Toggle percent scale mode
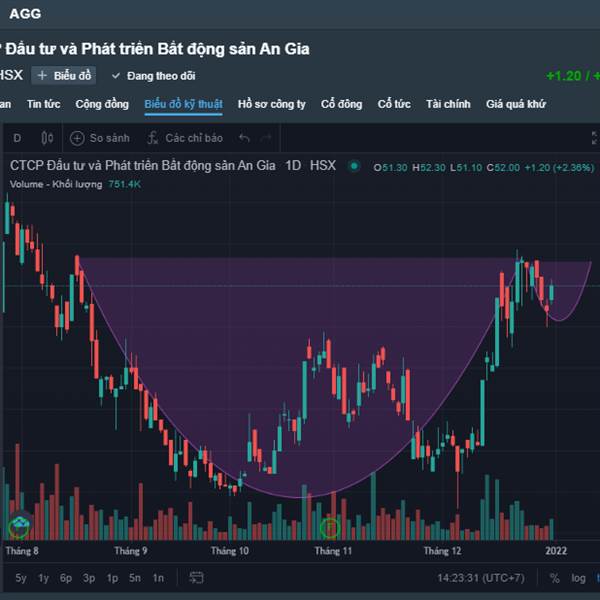600x600 pixels. [554, 578]
